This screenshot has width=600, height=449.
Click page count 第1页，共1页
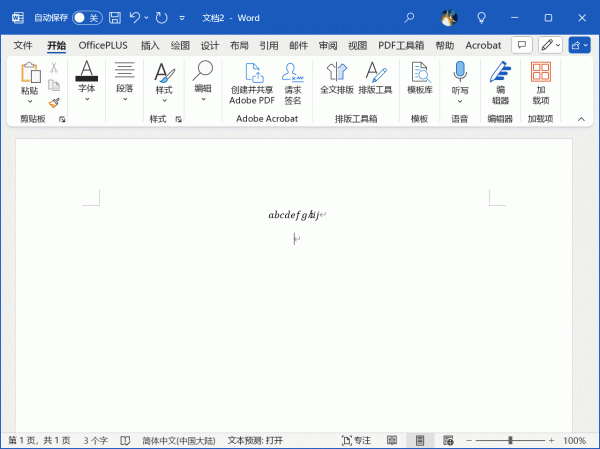pyautogui.click(x=39, y=441)
